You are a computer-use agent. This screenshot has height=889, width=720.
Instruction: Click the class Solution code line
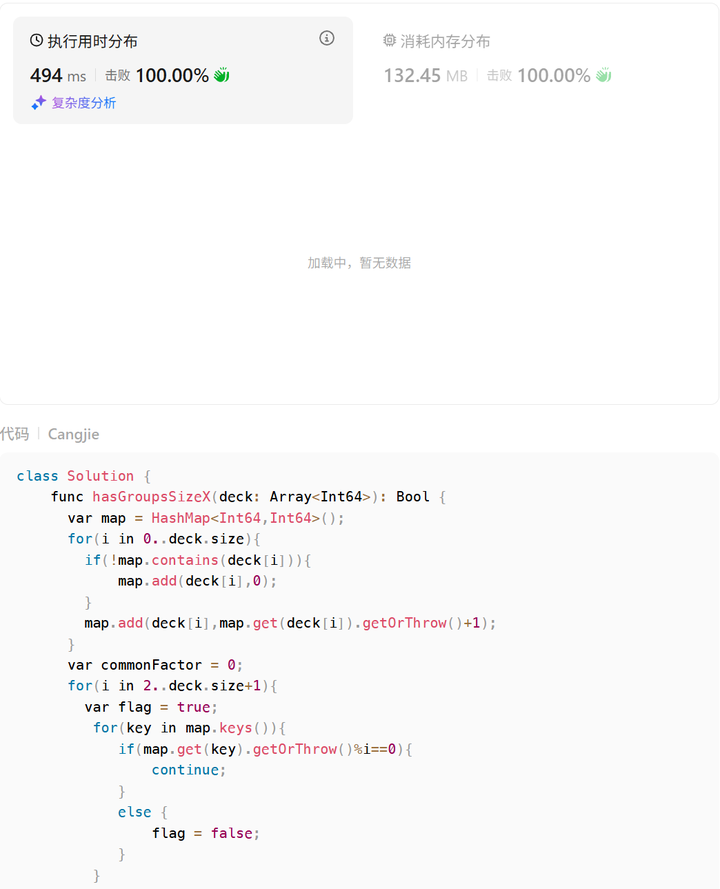[x=84, y=476]
